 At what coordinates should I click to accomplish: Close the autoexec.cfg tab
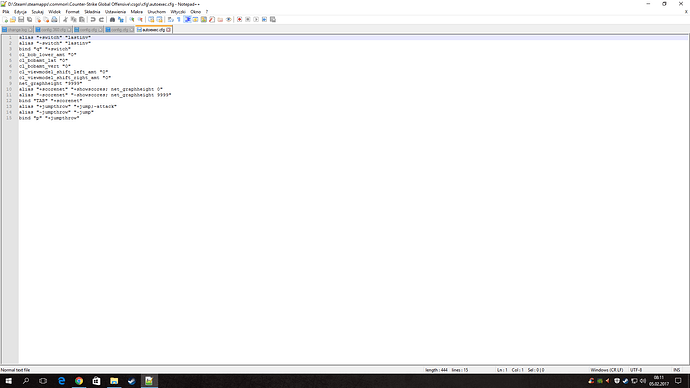[169, 29]
